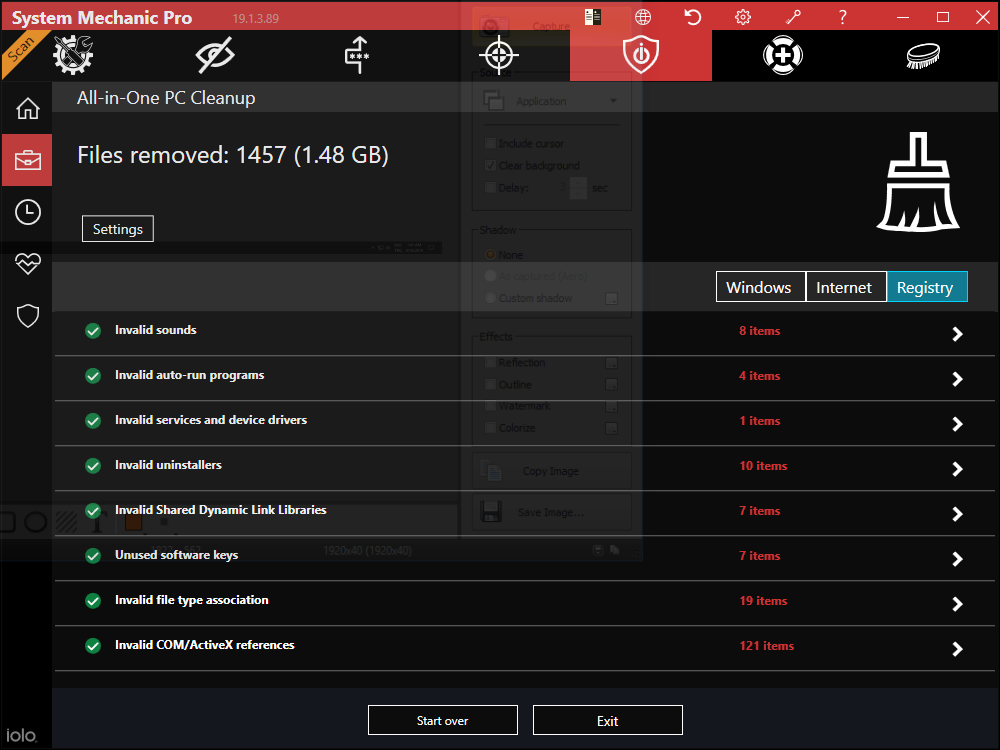Toggle Invalid auto-run programs green checkmark
Image resolution: width=1000 pixels, height=750 pixels.
coord(93,376)
